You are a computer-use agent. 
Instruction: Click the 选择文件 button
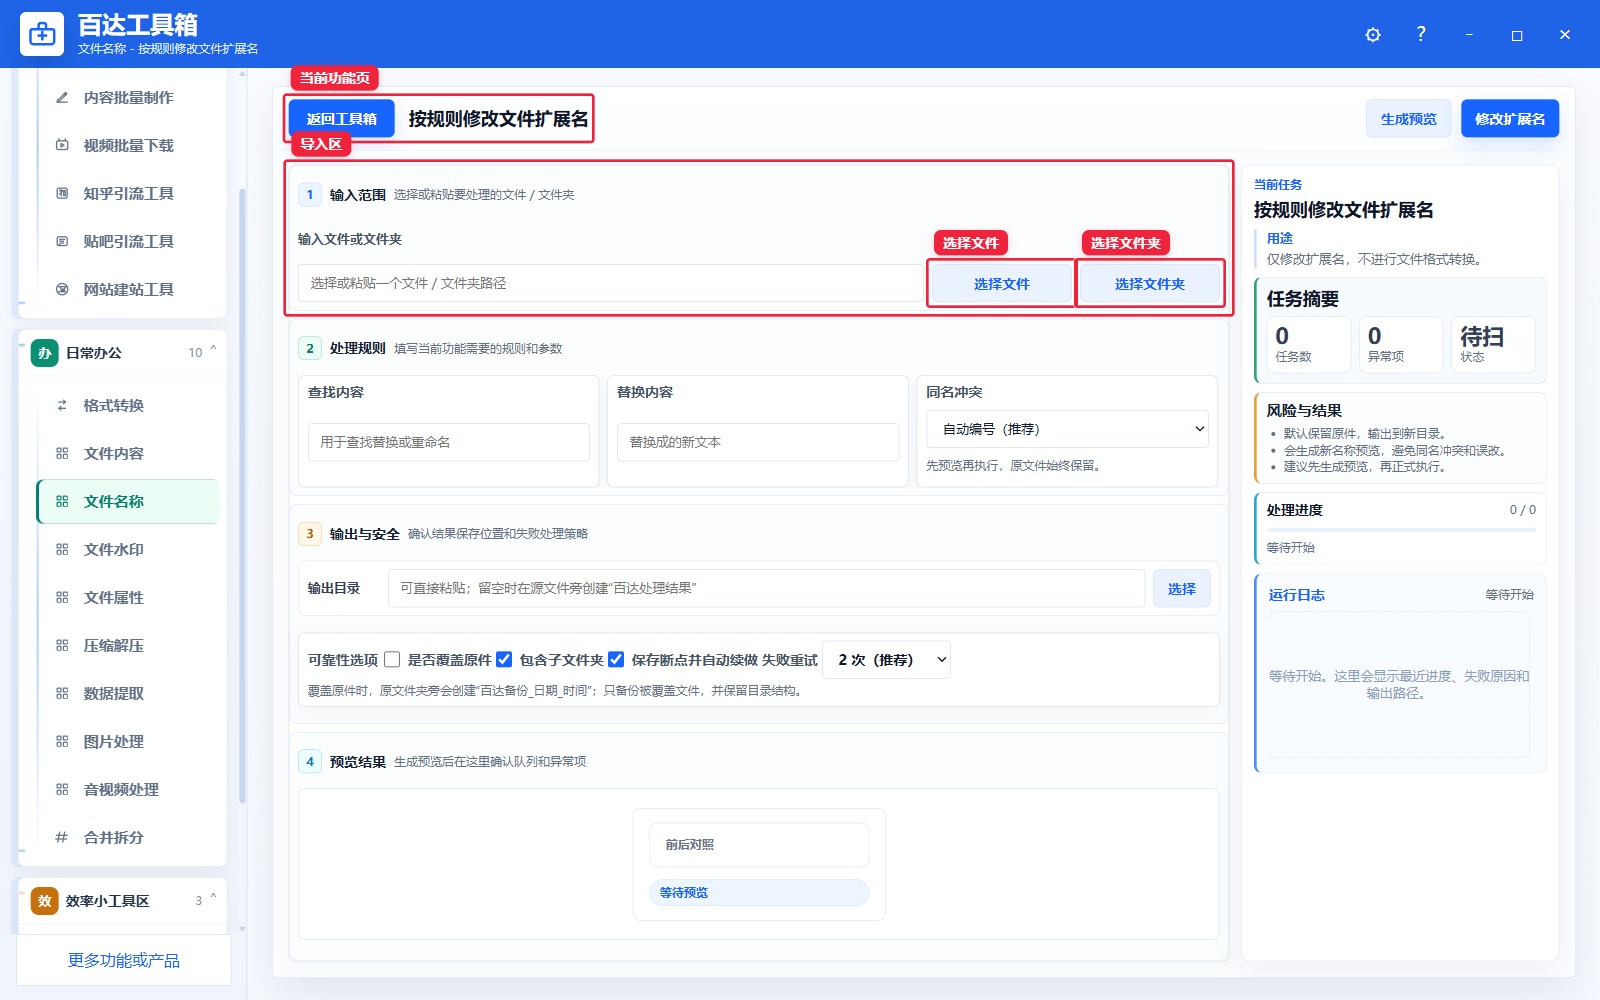coord(1001,284)
